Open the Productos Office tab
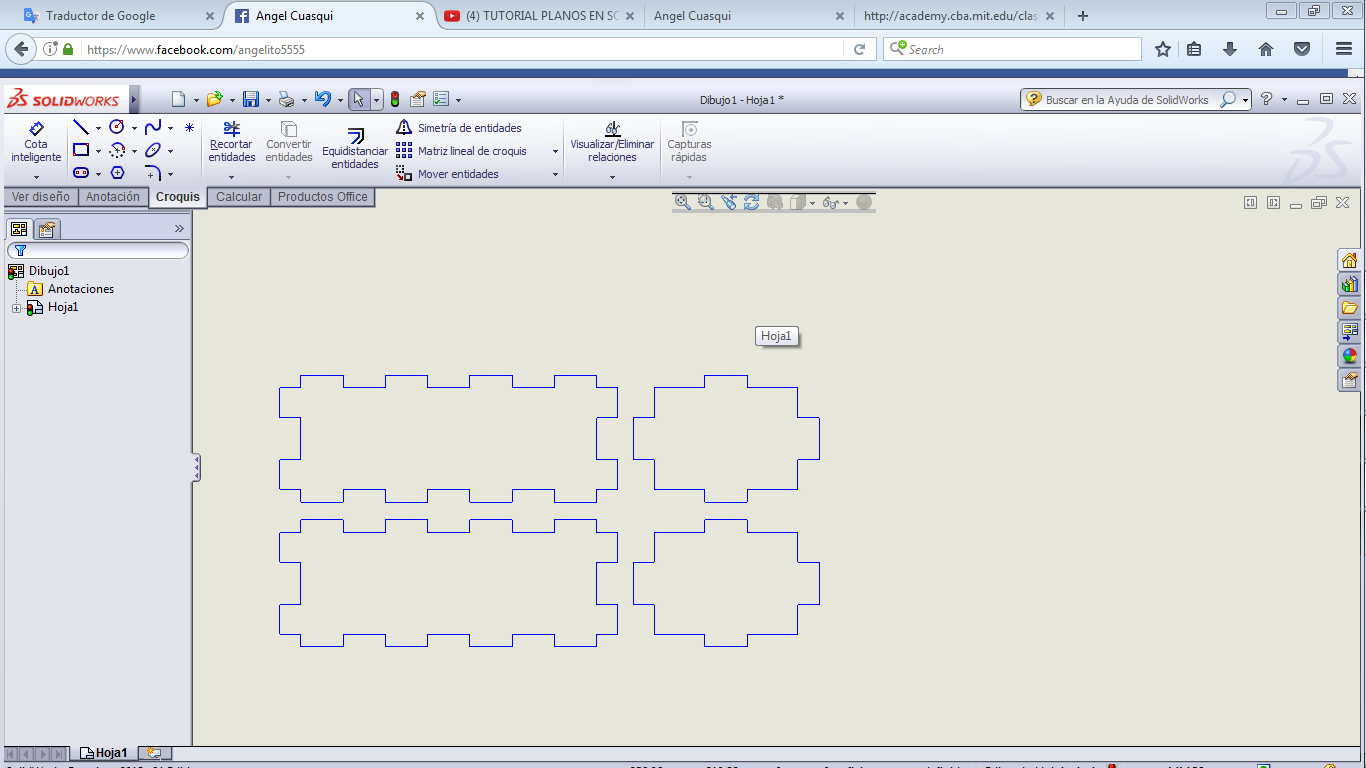The height and width of the screenshot is (768, 1366). 323,197
